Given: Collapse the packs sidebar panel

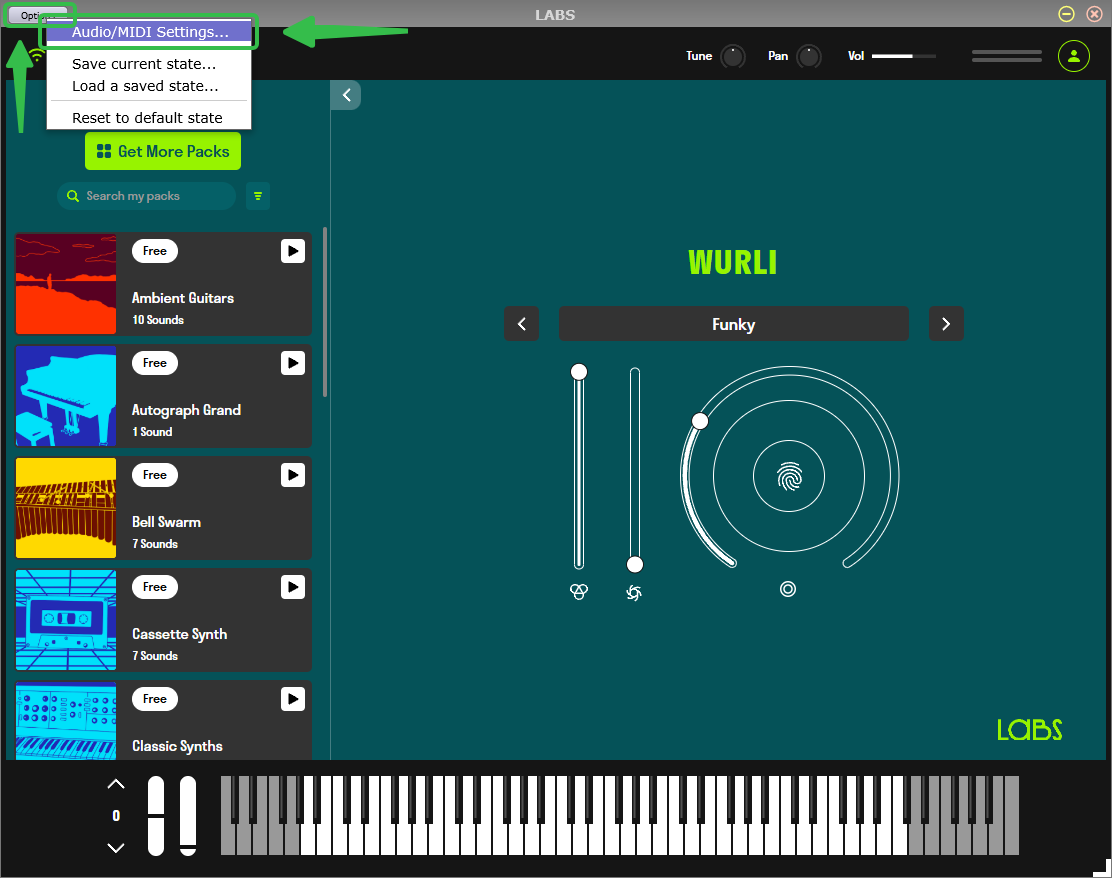Looking at the screenshot, I should pyautogui.click(x=346, y=95).
